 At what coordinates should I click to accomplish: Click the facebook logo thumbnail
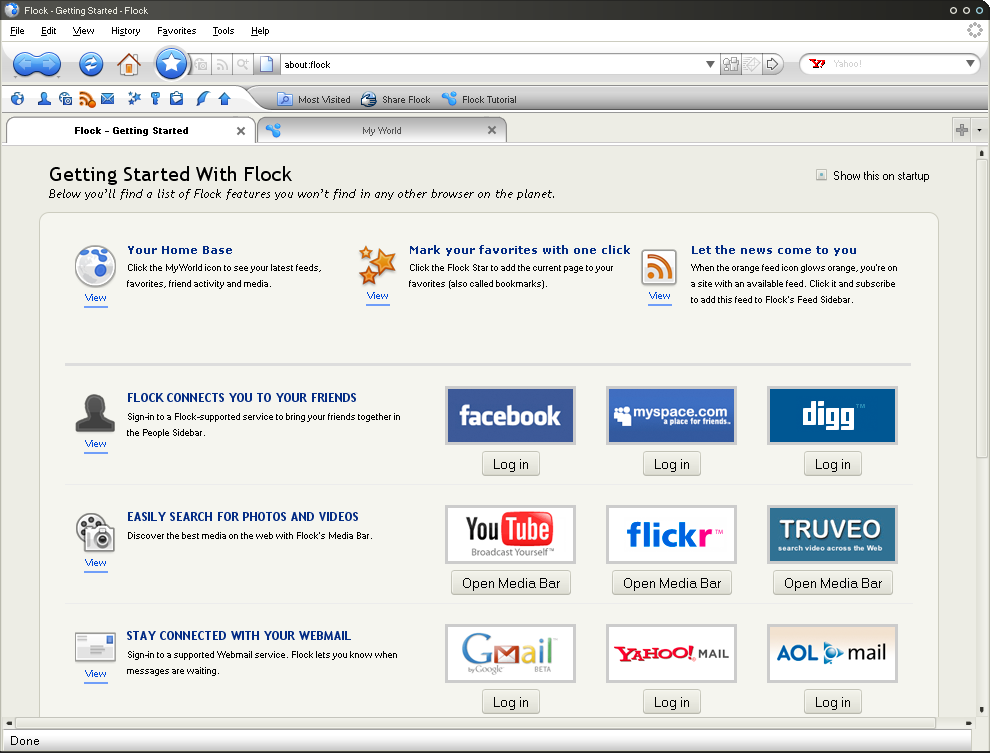510,415
